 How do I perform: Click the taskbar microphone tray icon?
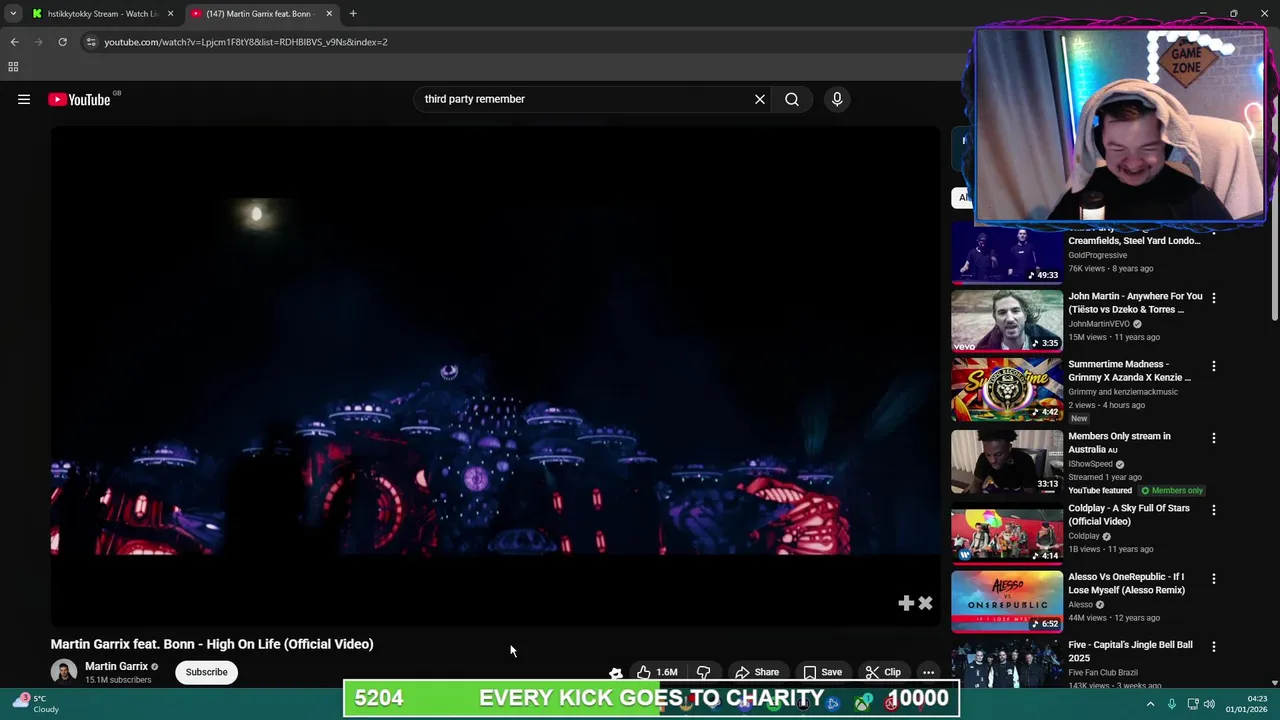coord(1172,704)
